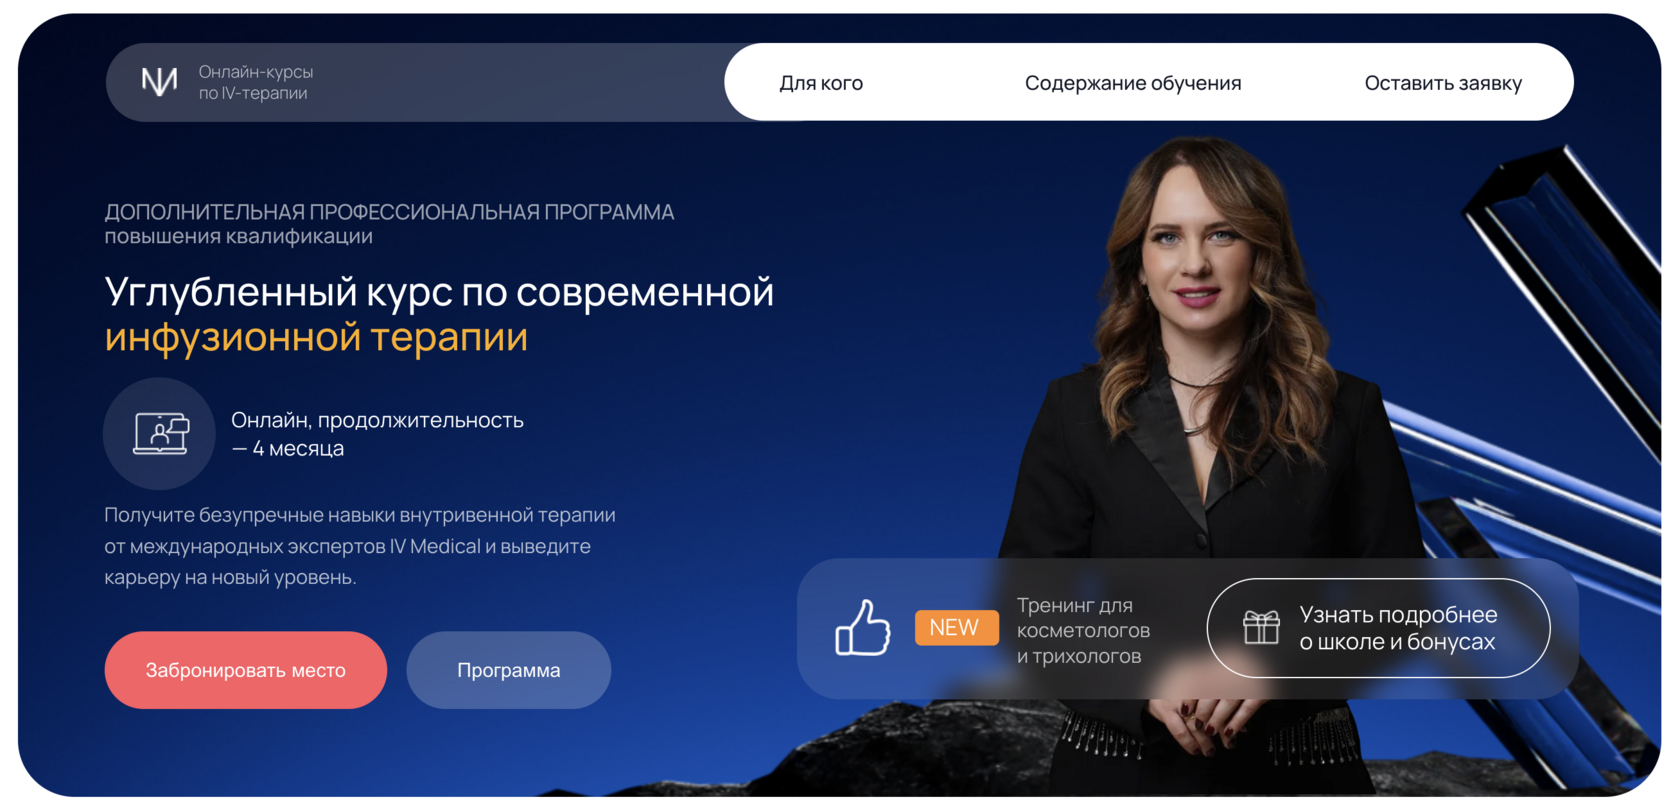
Task: Click the IV Medical logo icon
Action: point(159,82)
